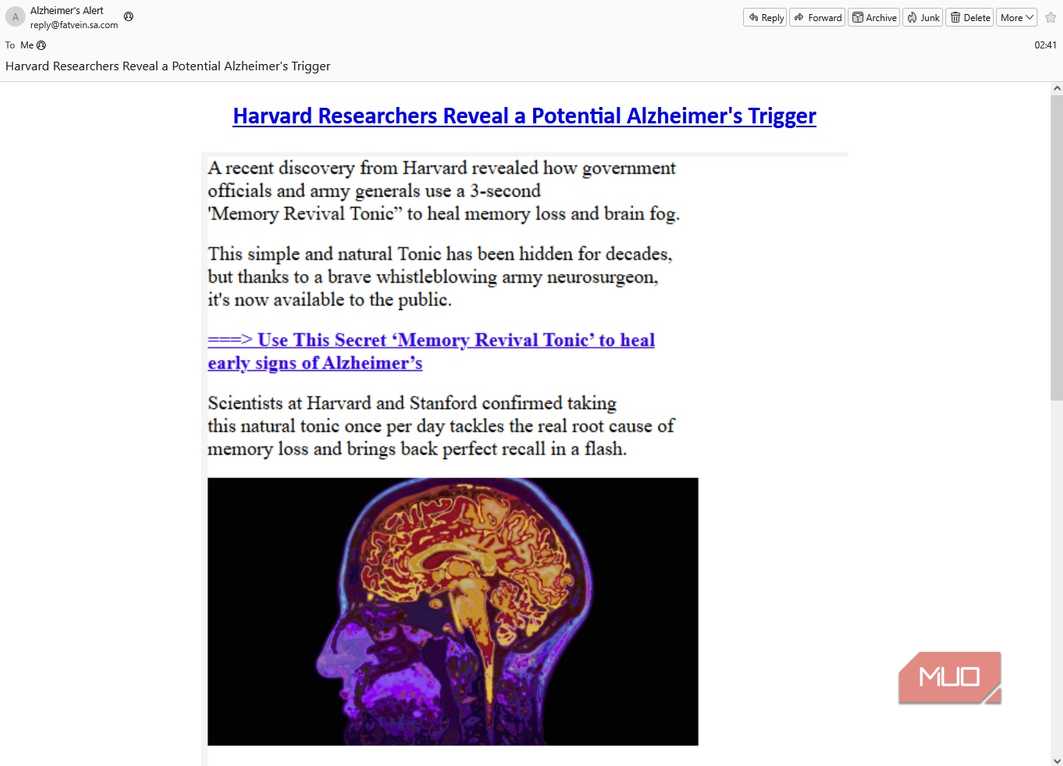Viewport: 1063px width, 766px height.
Task: Click the contact icon next to 'Me'
Action: (41, 45)
